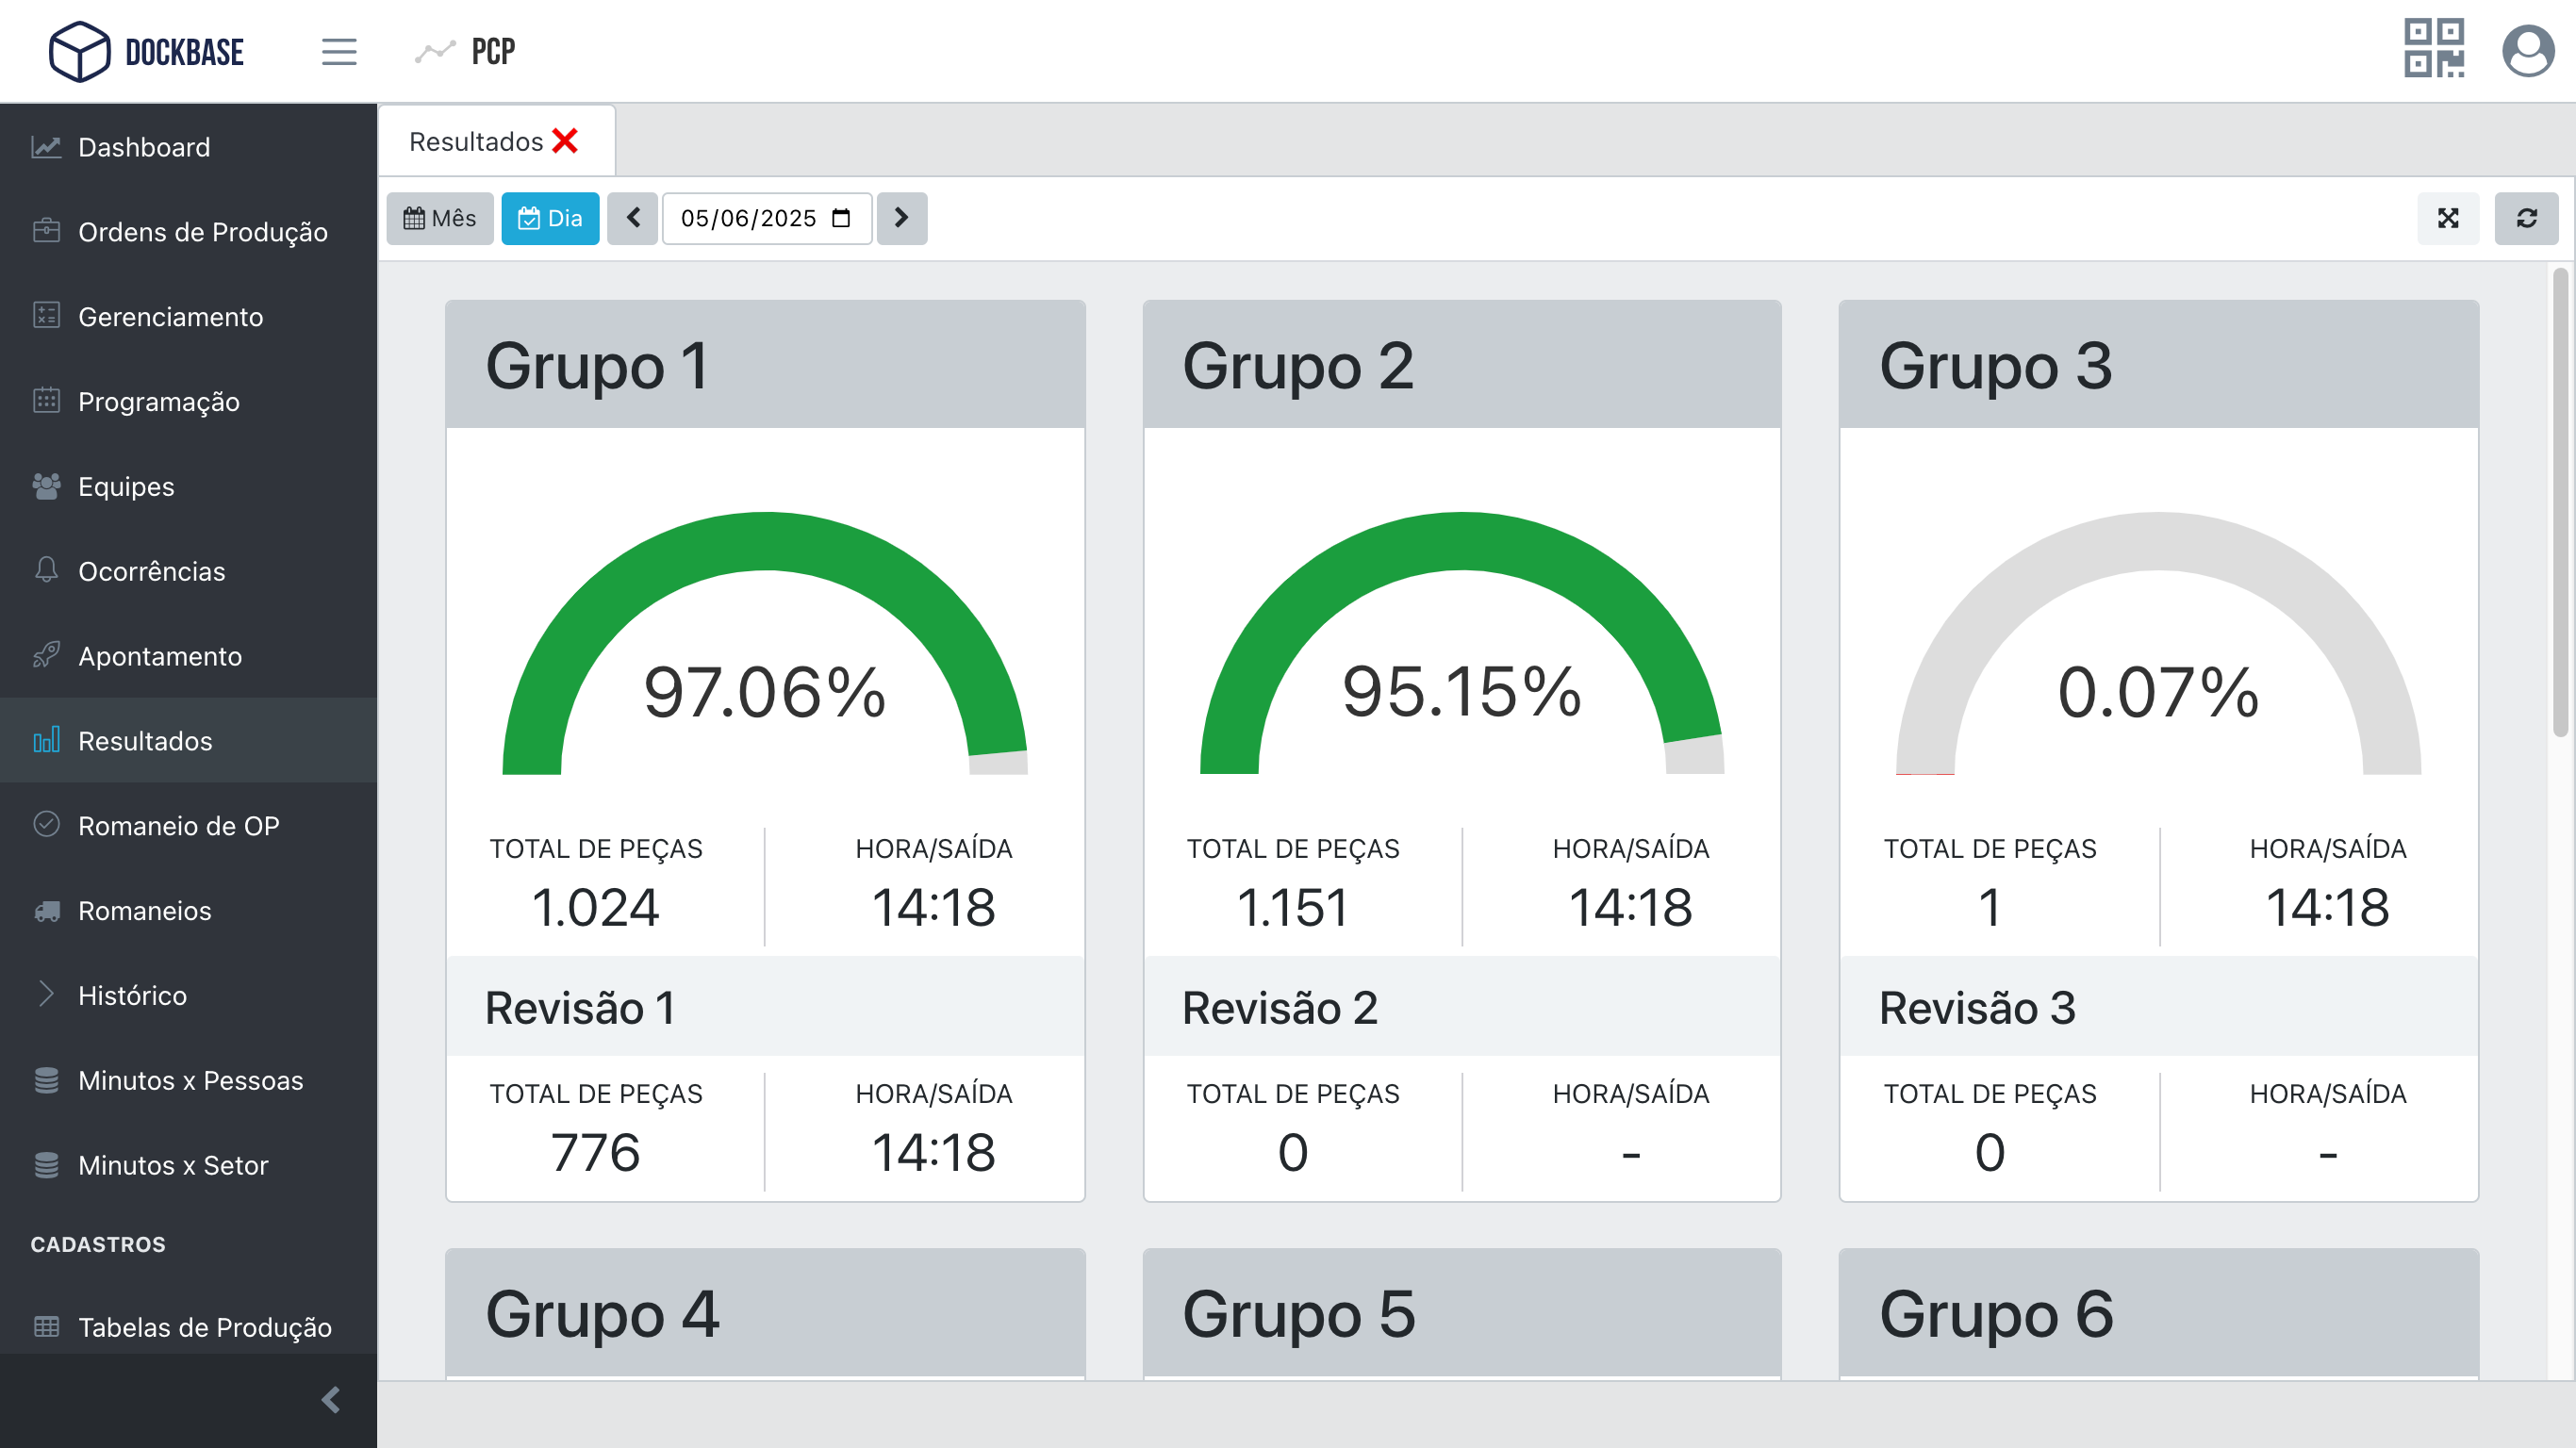
Task: Open the Equipes section
Action: [126, 486]
